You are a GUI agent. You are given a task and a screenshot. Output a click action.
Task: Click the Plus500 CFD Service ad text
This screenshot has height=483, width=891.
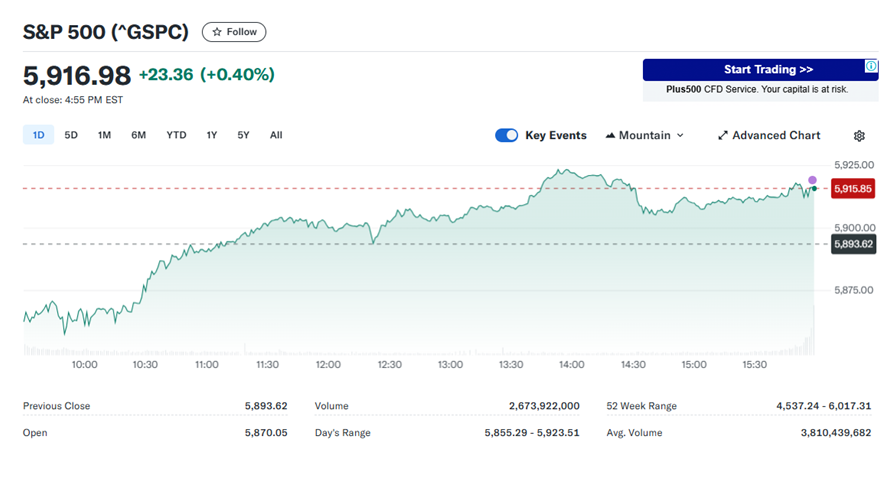pos(757,89)
